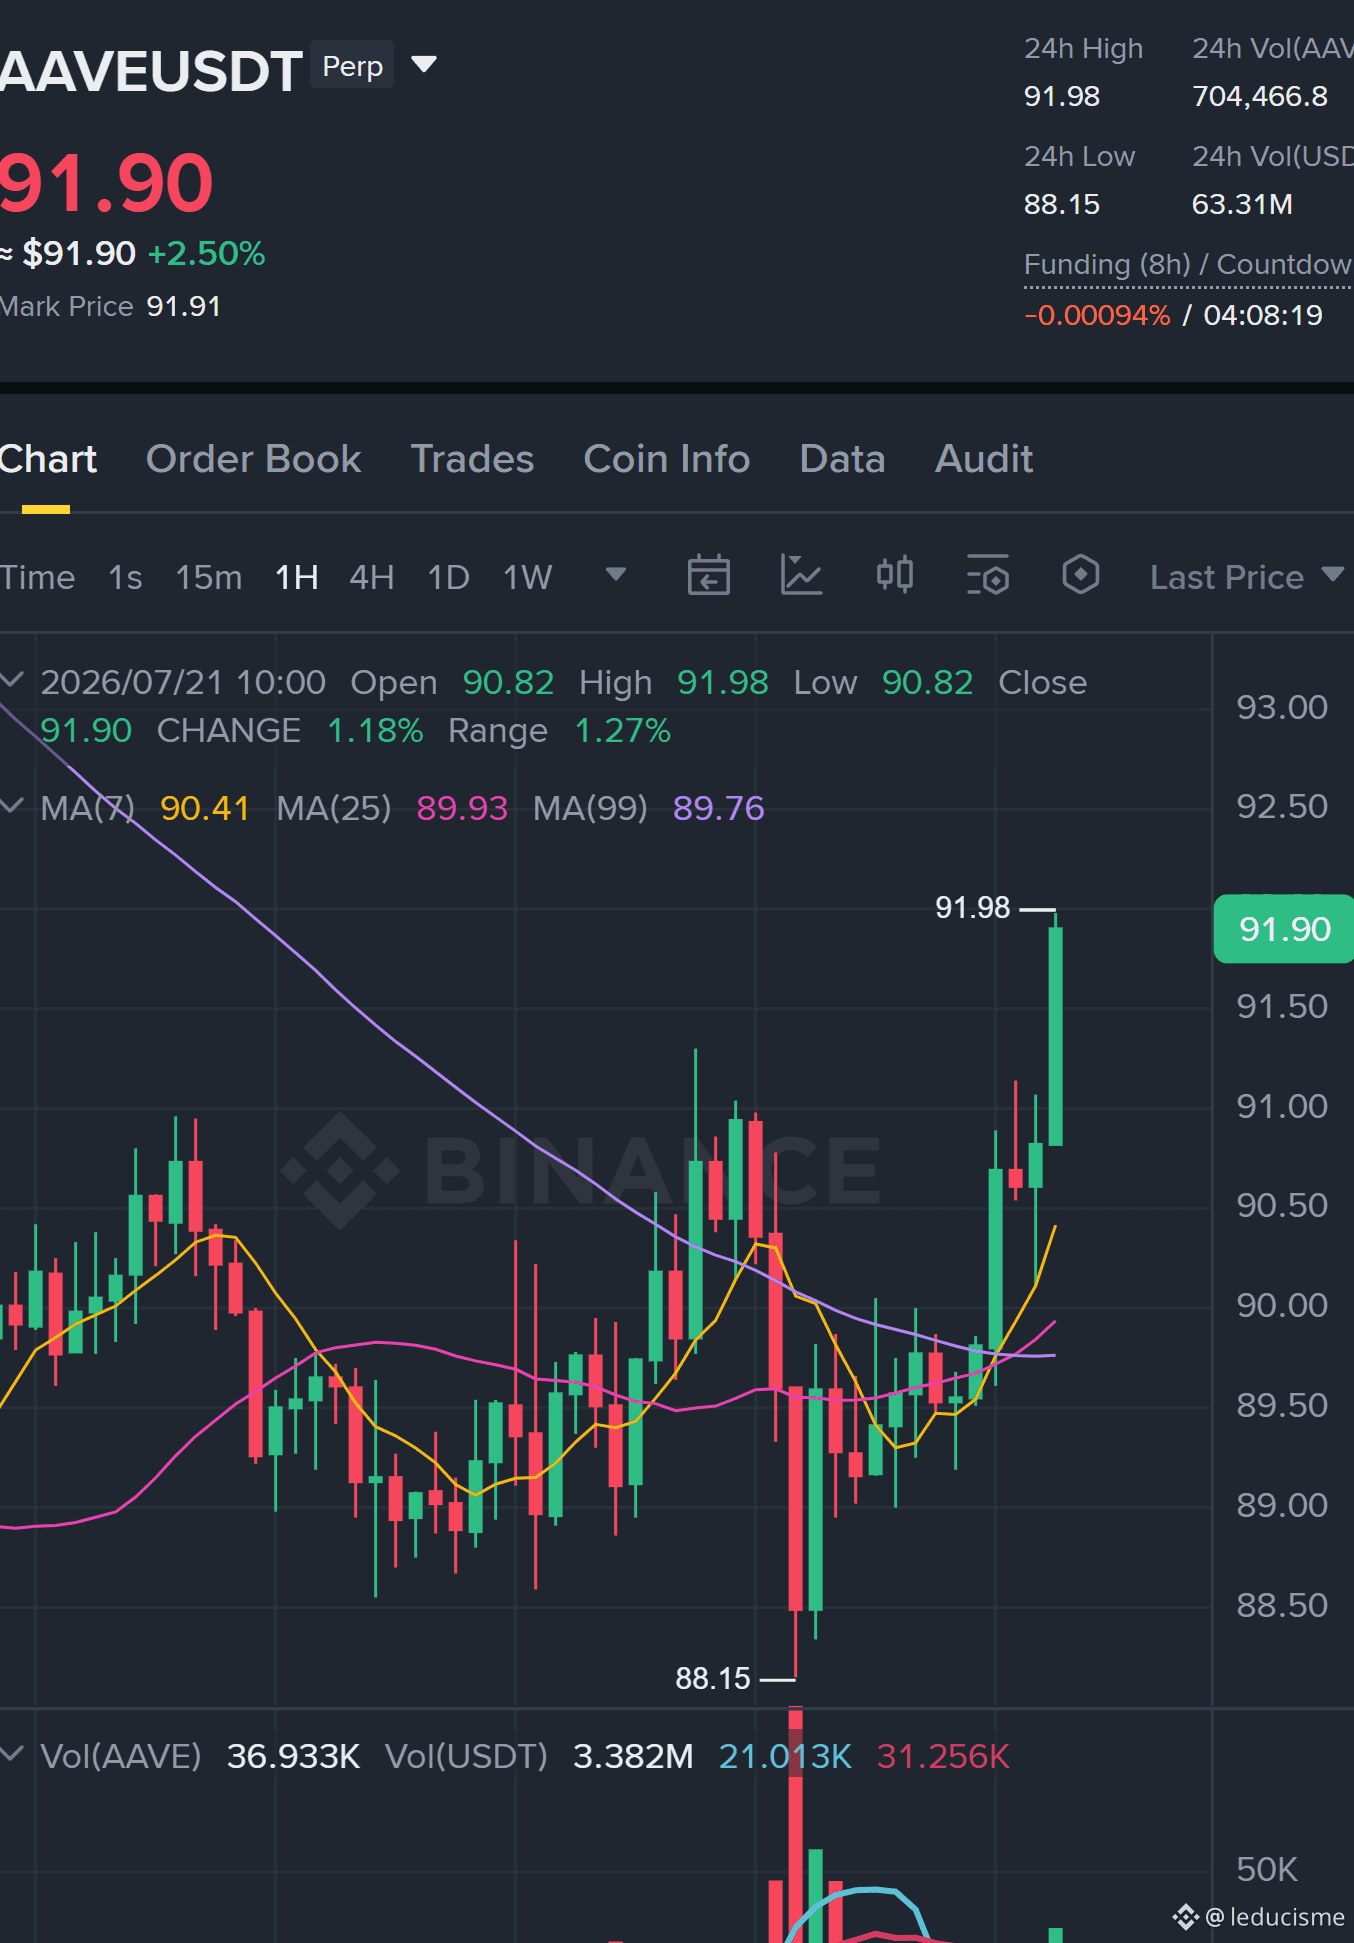Click the 88.15 low marker on chart
The image size is (1354, 1943).
[713, 1678]
